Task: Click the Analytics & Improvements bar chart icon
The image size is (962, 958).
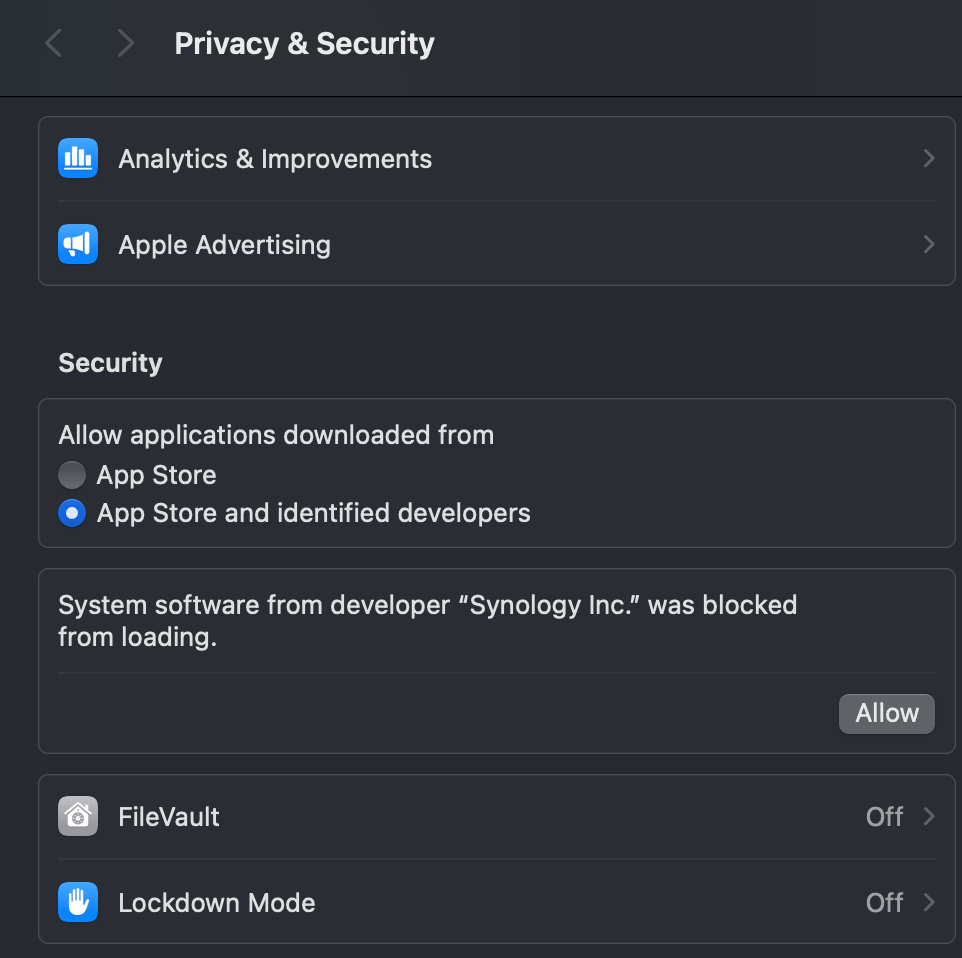Action: pyautogui.click(x=78, y=158)
